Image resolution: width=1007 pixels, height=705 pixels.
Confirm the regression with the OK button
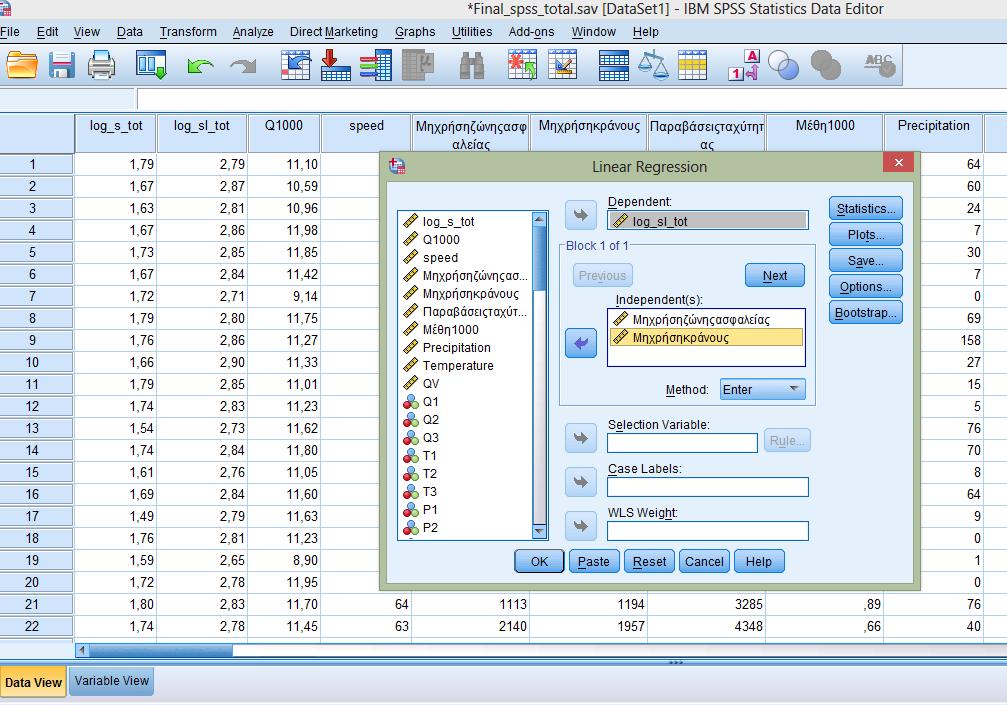[x=539, y=561]
